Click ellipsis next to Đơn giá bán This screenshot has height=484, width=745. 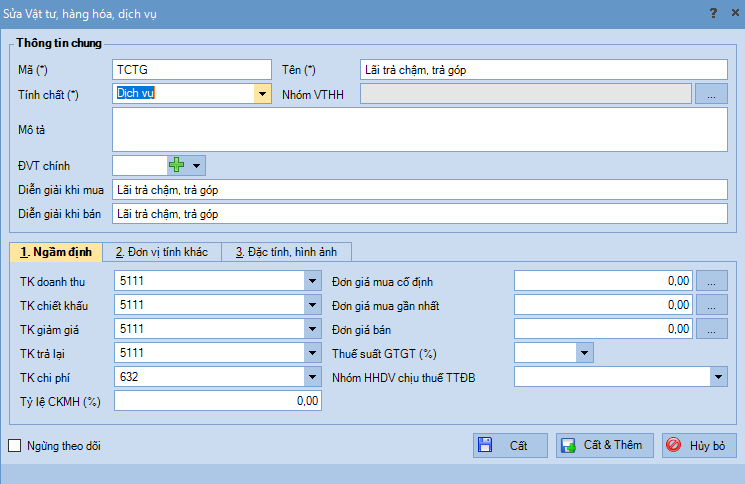coord(711,328)
